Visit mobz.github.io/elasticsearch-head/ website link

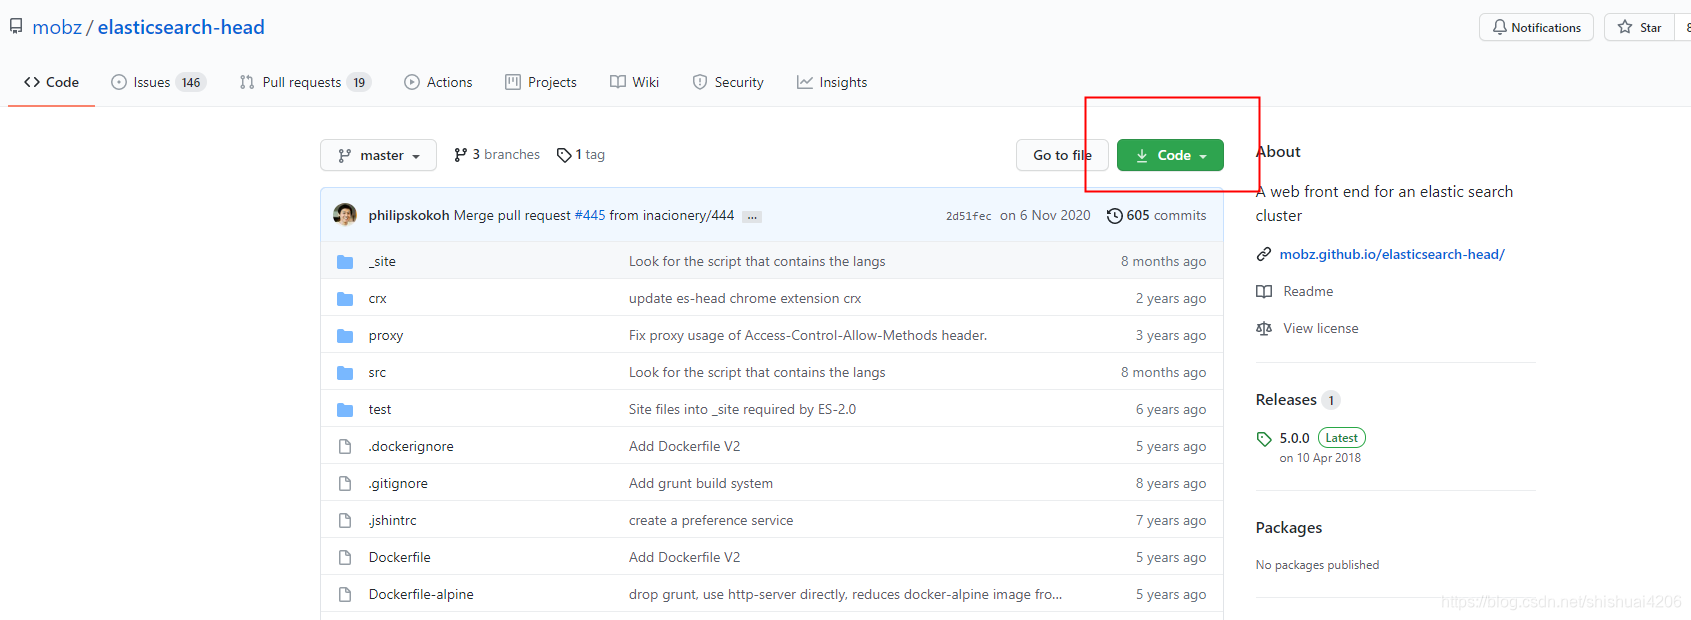1392,255
